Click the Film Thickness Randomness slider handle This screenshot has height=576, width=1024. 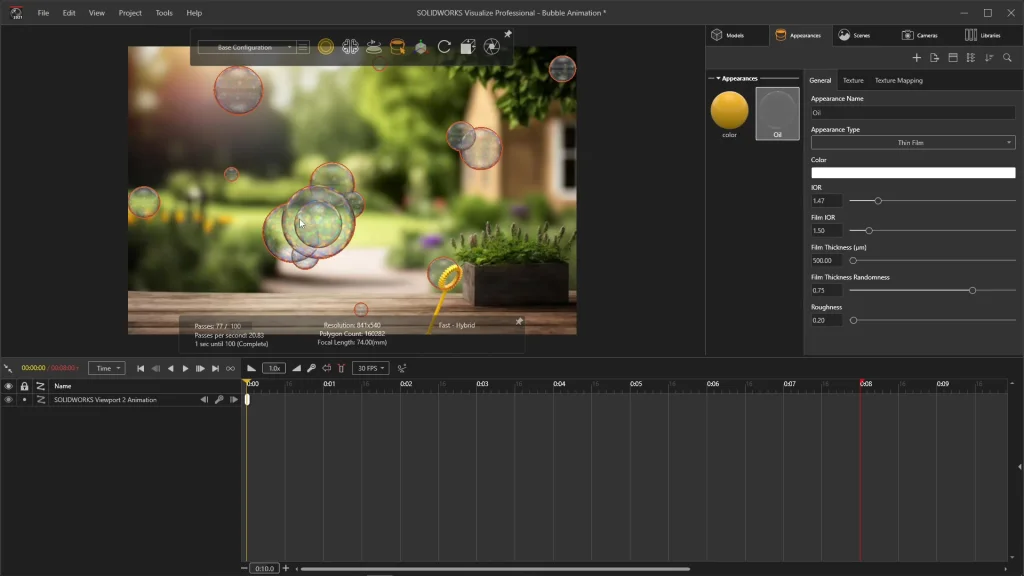[972, 291]
